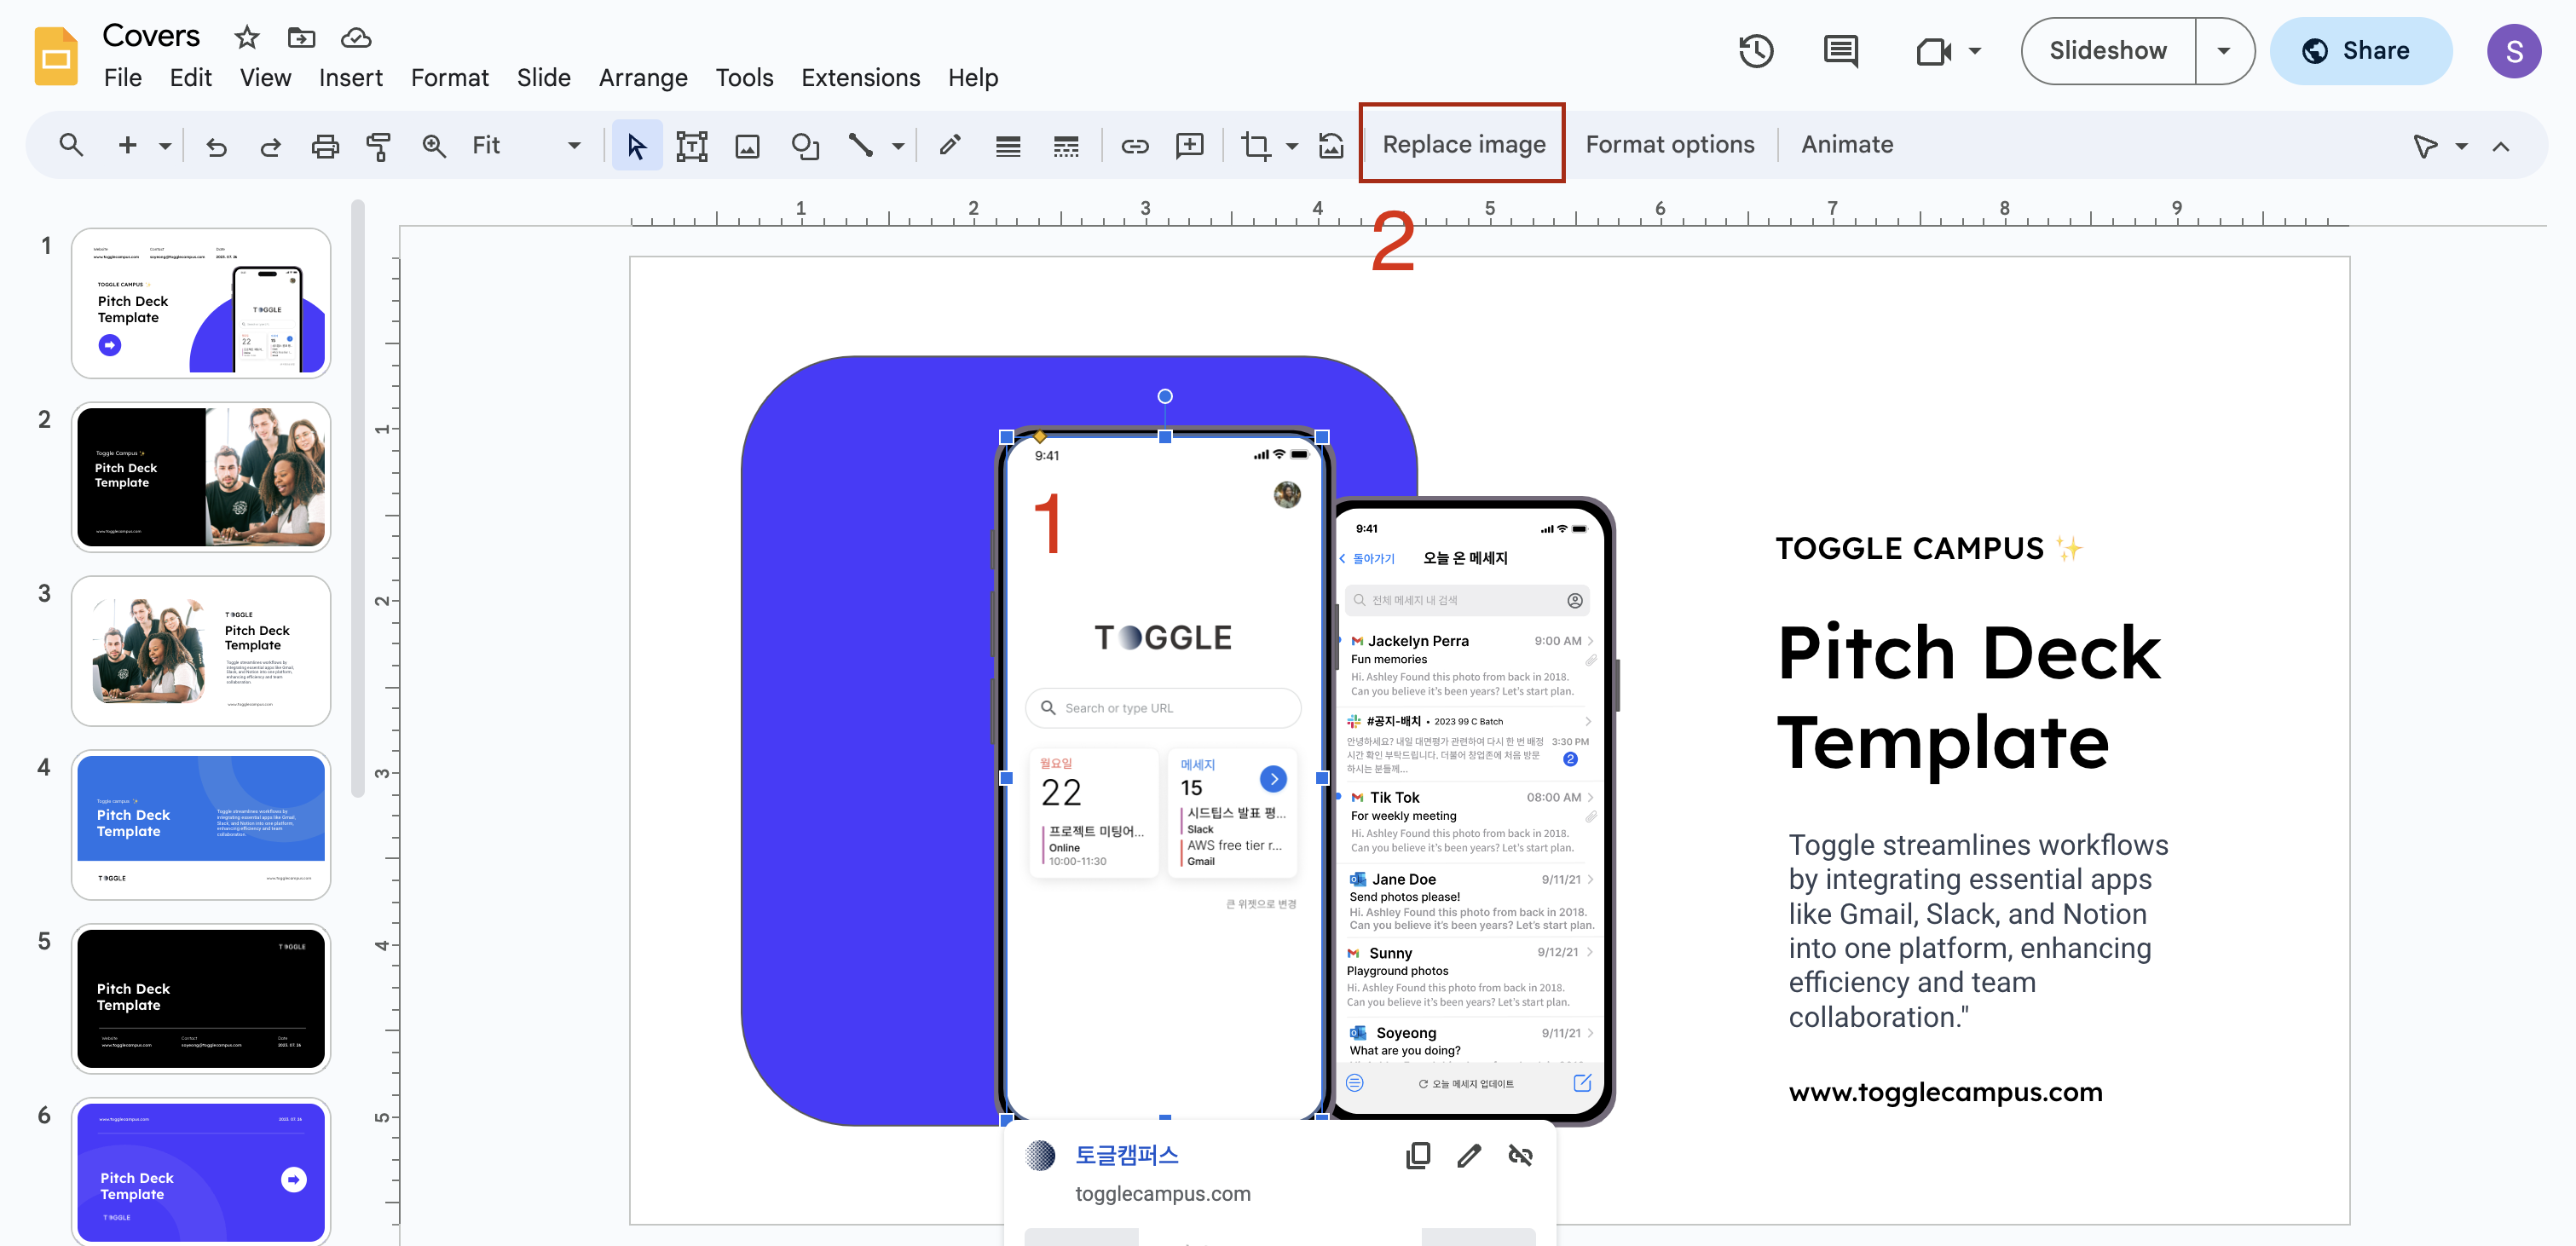Check the cloud save status icon
Viewport: 2576px width, 1246px height.
pyautogui.click(x=356, y=38)
